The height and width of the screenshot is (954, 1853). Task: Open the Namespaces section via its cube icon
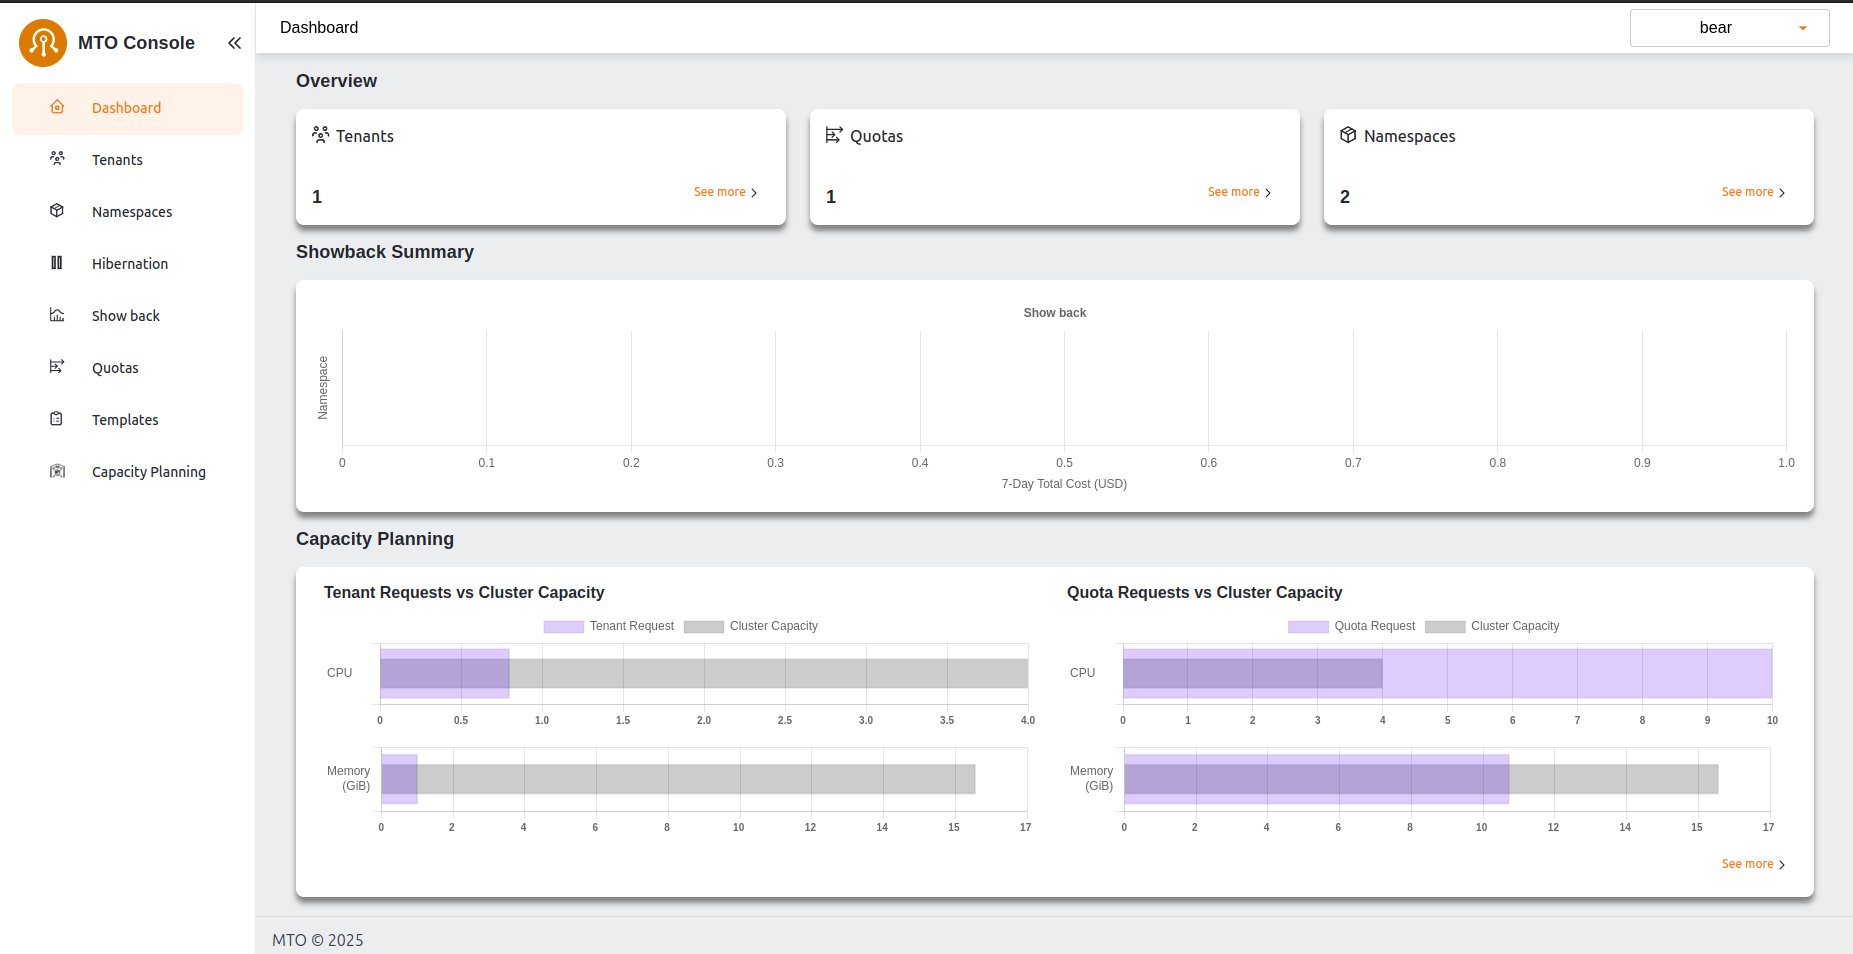[57, 211]
